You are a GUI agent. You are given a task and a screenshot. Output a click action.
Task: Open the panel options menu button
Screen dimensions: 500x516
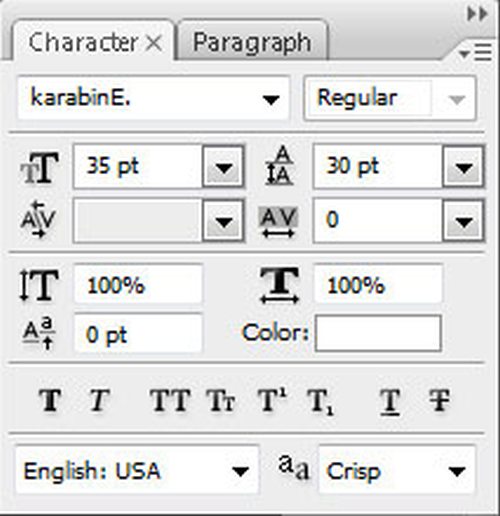(x=475, y=53)
